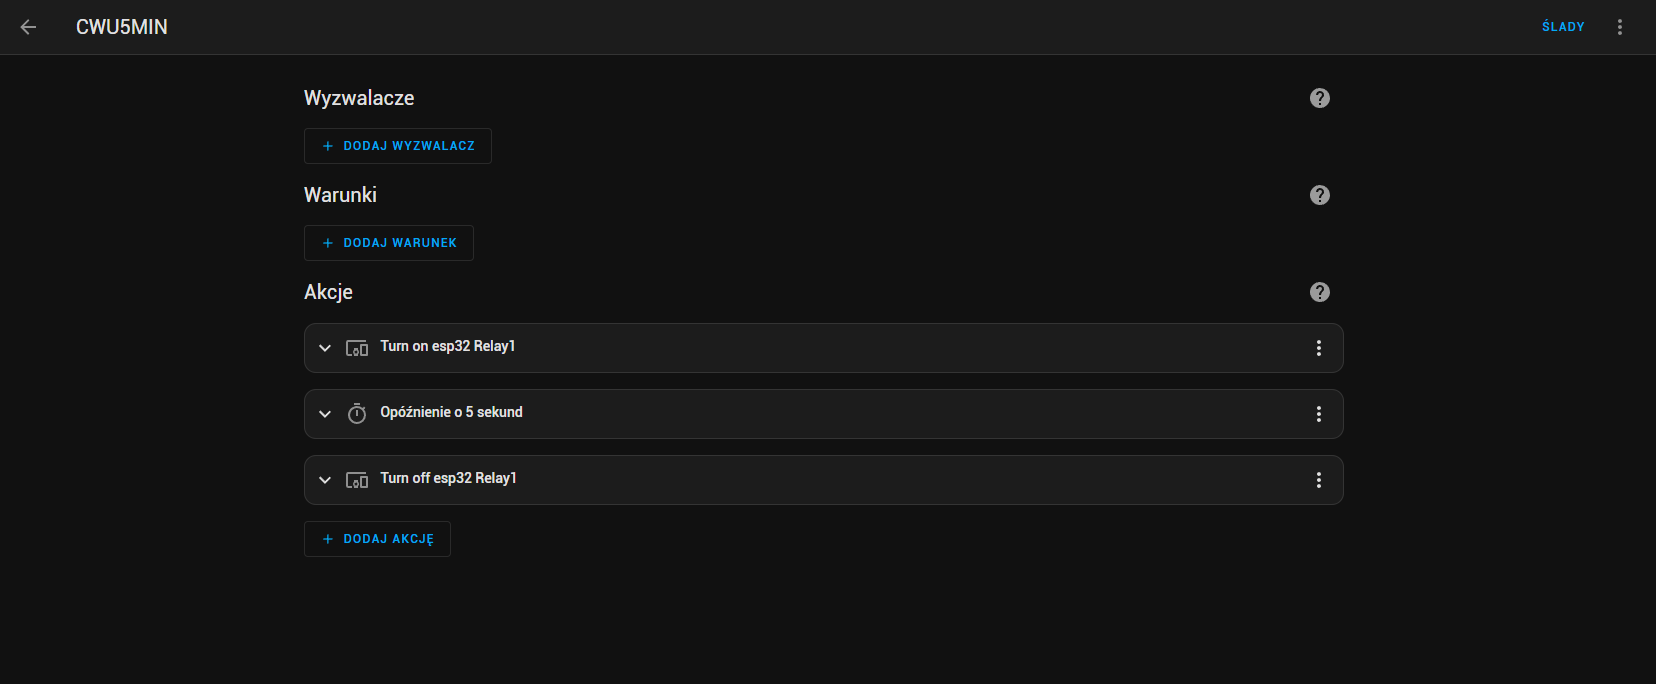
Task: Expand the Turn on esp32 Relay1 action
Action: coord(325,348)
